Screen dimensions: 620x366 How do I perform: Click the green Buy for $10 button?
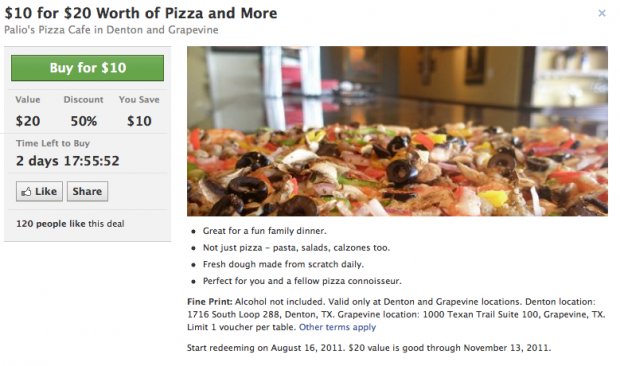87,68
